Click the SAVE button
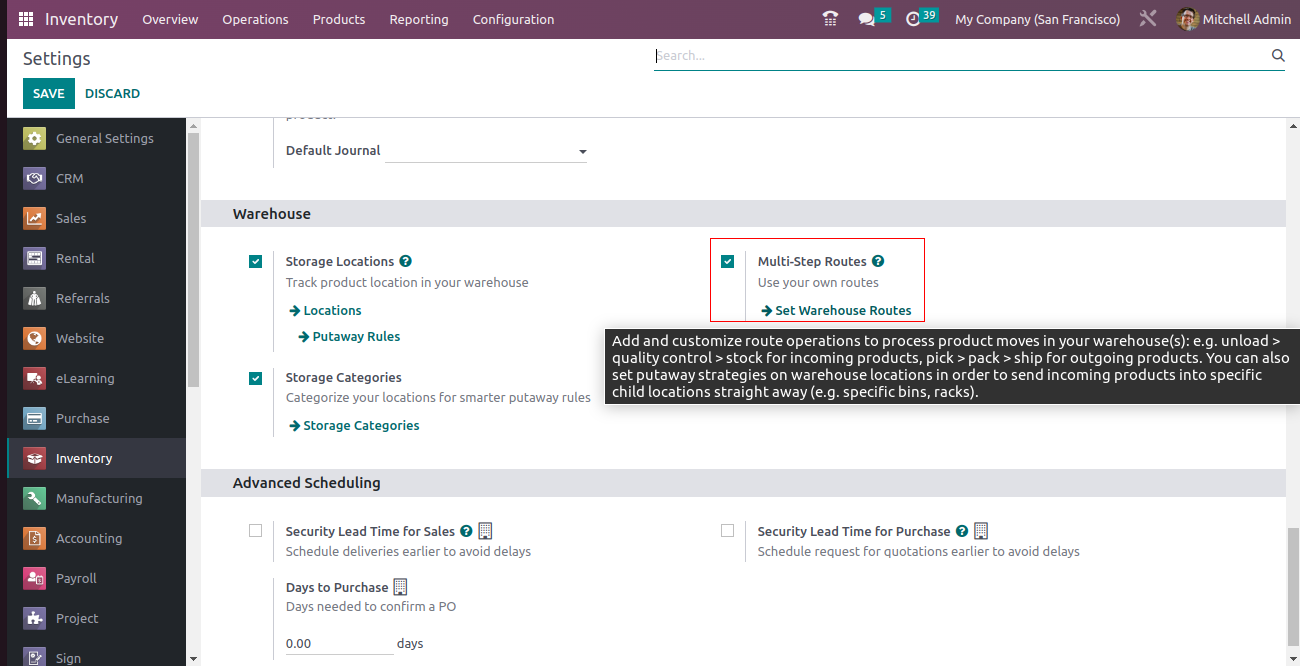The image size is (1300, 666). pyautogui.click(x=48, y=93)
